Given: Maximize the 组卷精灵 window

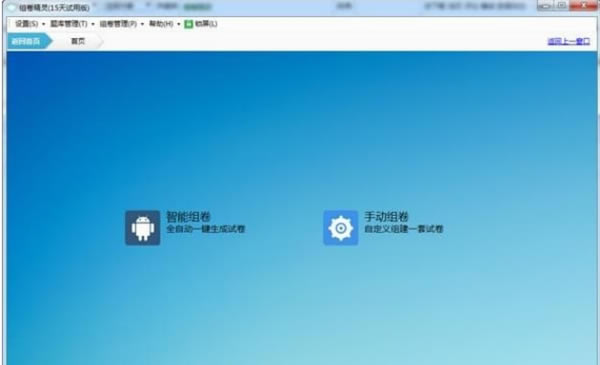Looking at the screenshot, I should pyautogui.click(x=562, y=5).
